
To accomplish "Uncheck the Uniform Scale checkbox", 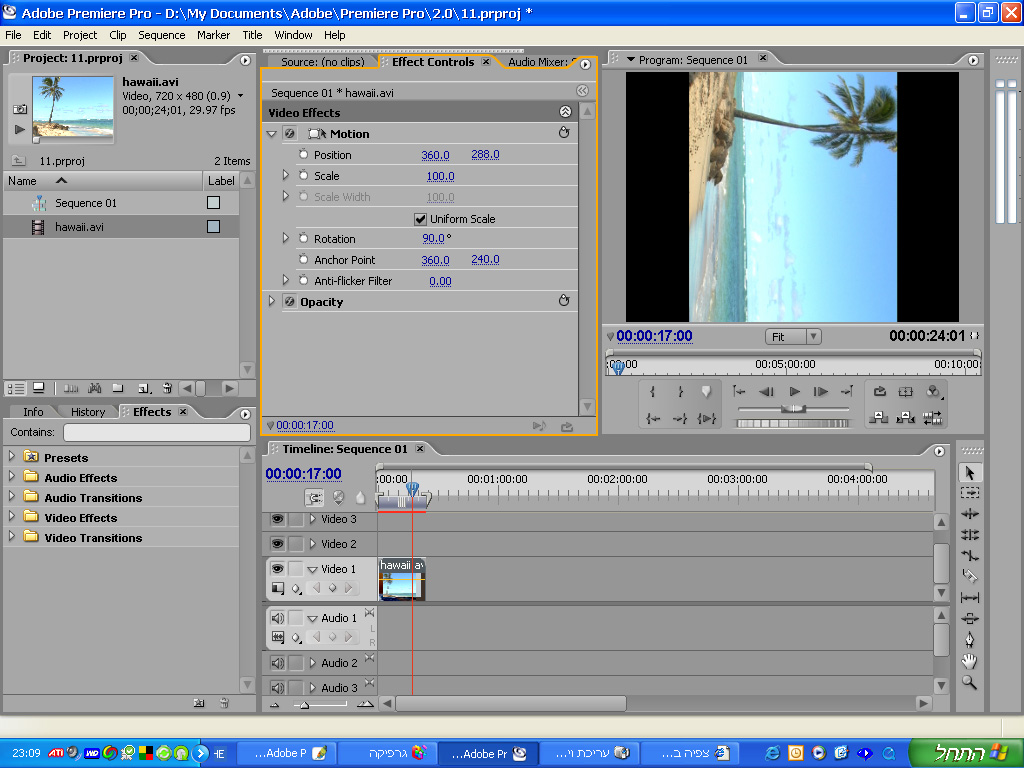I will point(421,219).
